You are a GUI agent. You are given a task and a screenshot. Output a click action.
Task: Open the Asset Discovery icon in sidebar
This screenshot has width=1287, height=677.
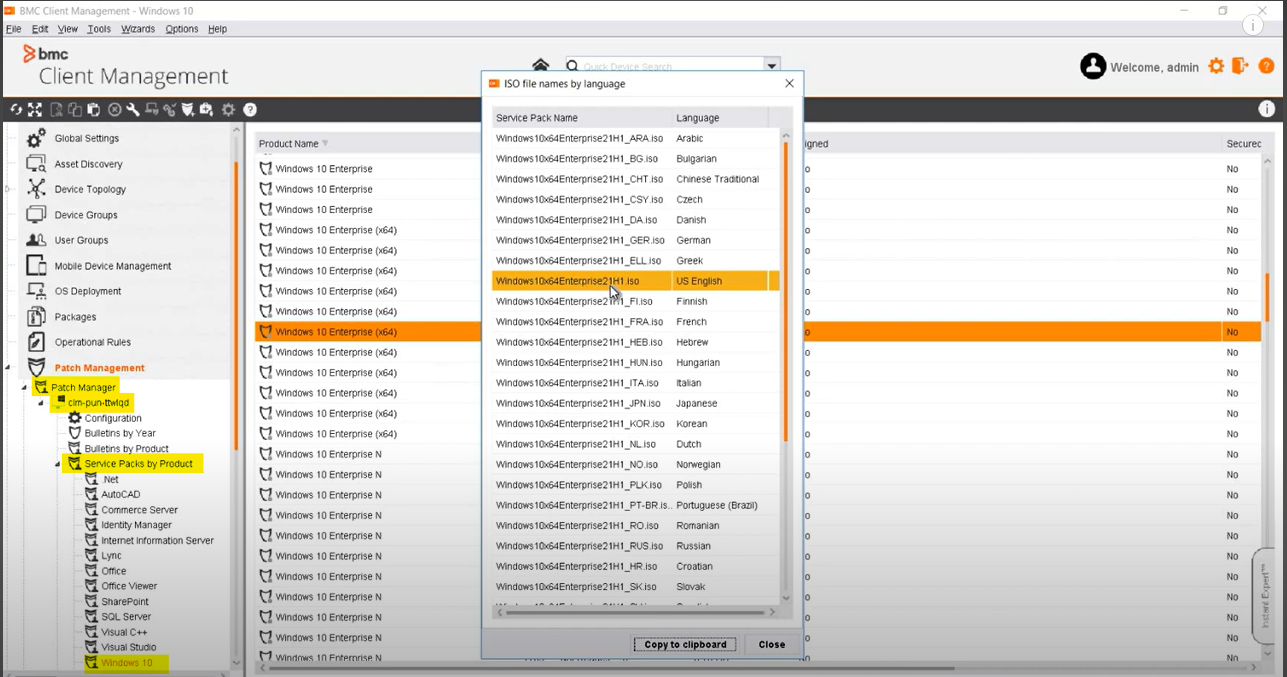click(x=36, y=164)
